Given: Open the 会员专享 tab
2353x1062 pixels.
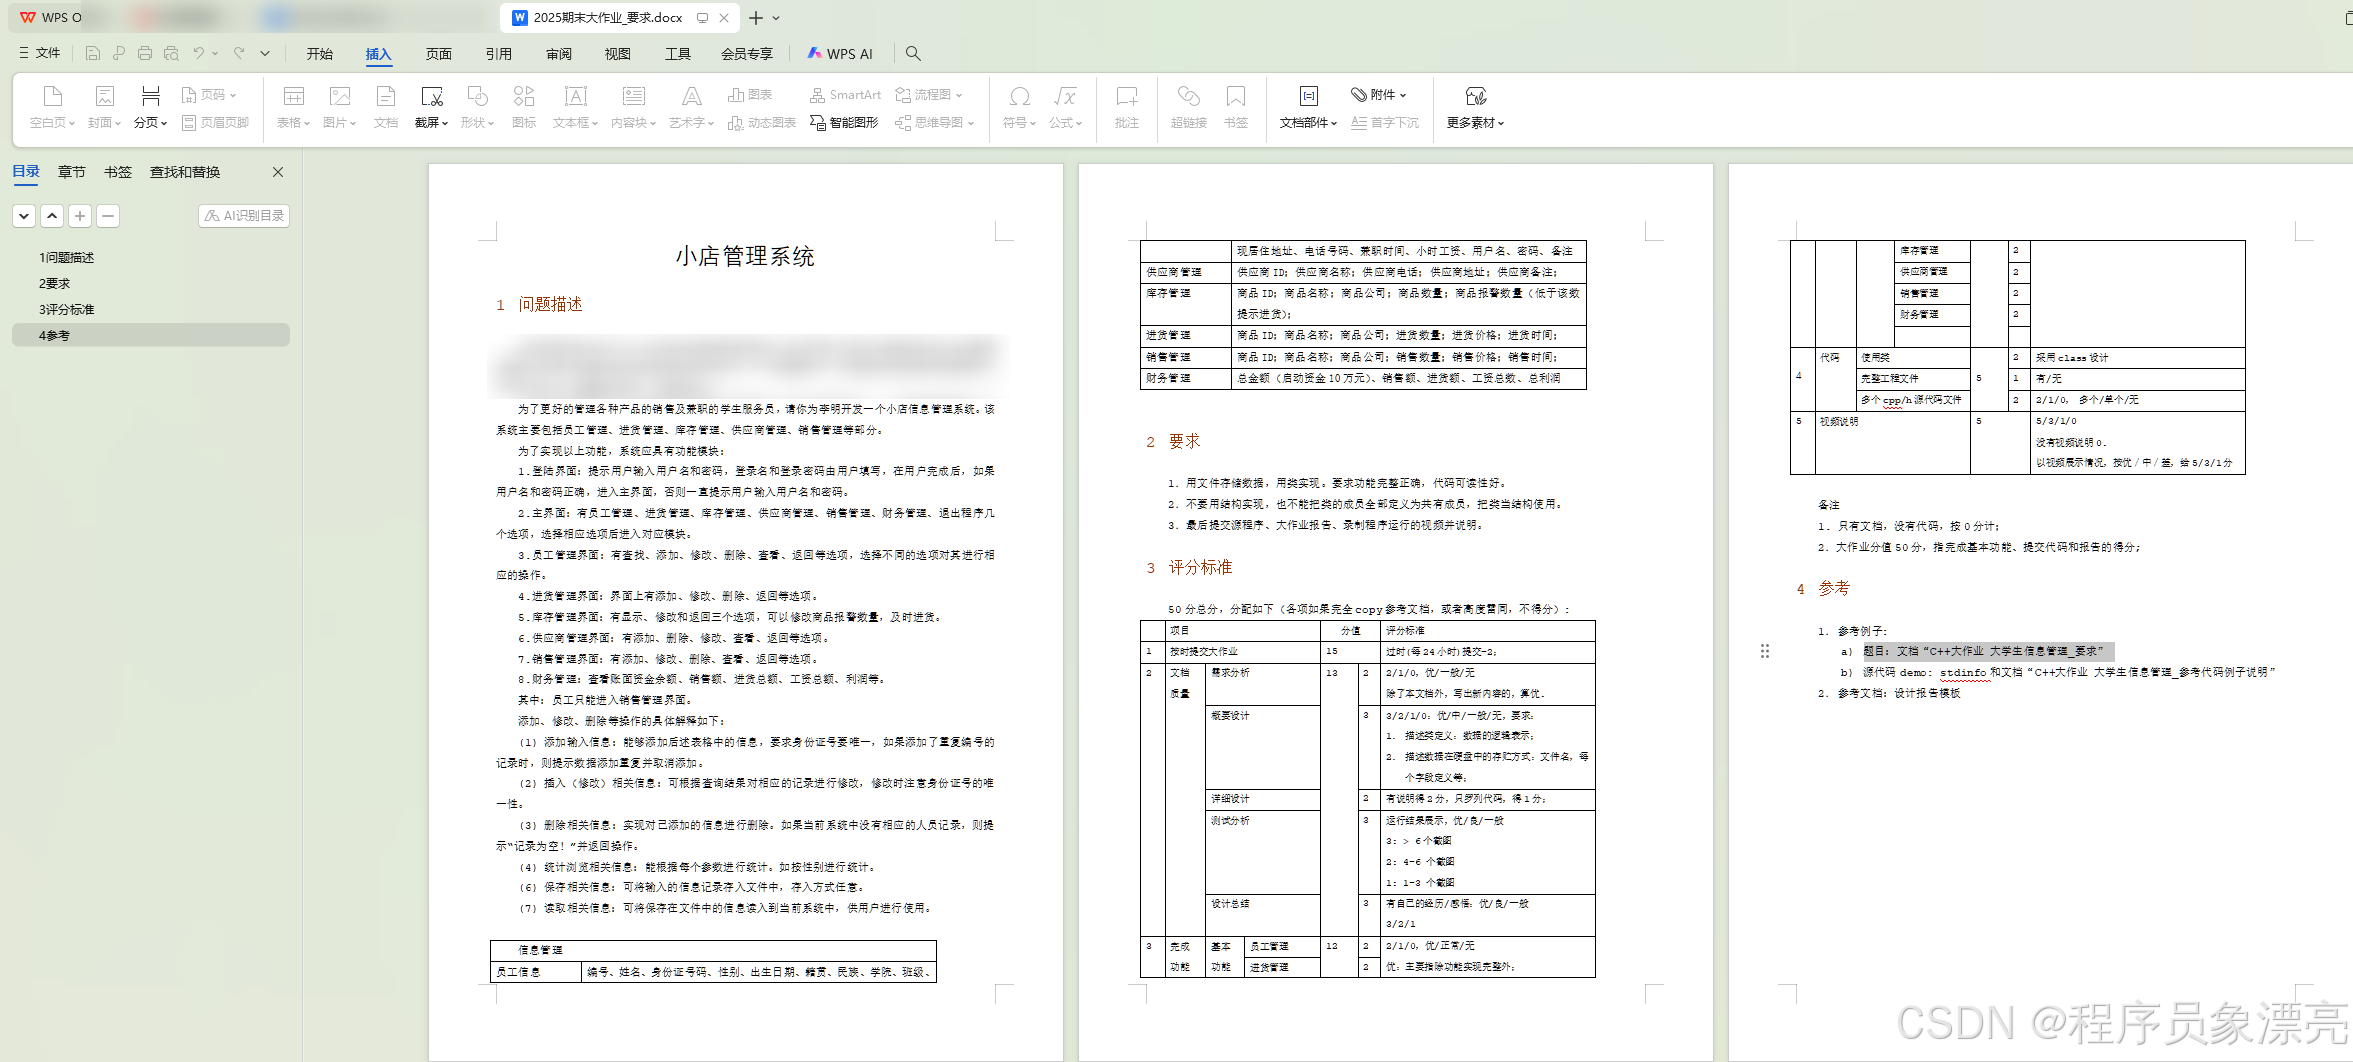Looking at the screenshot, I should pos(747,54).
